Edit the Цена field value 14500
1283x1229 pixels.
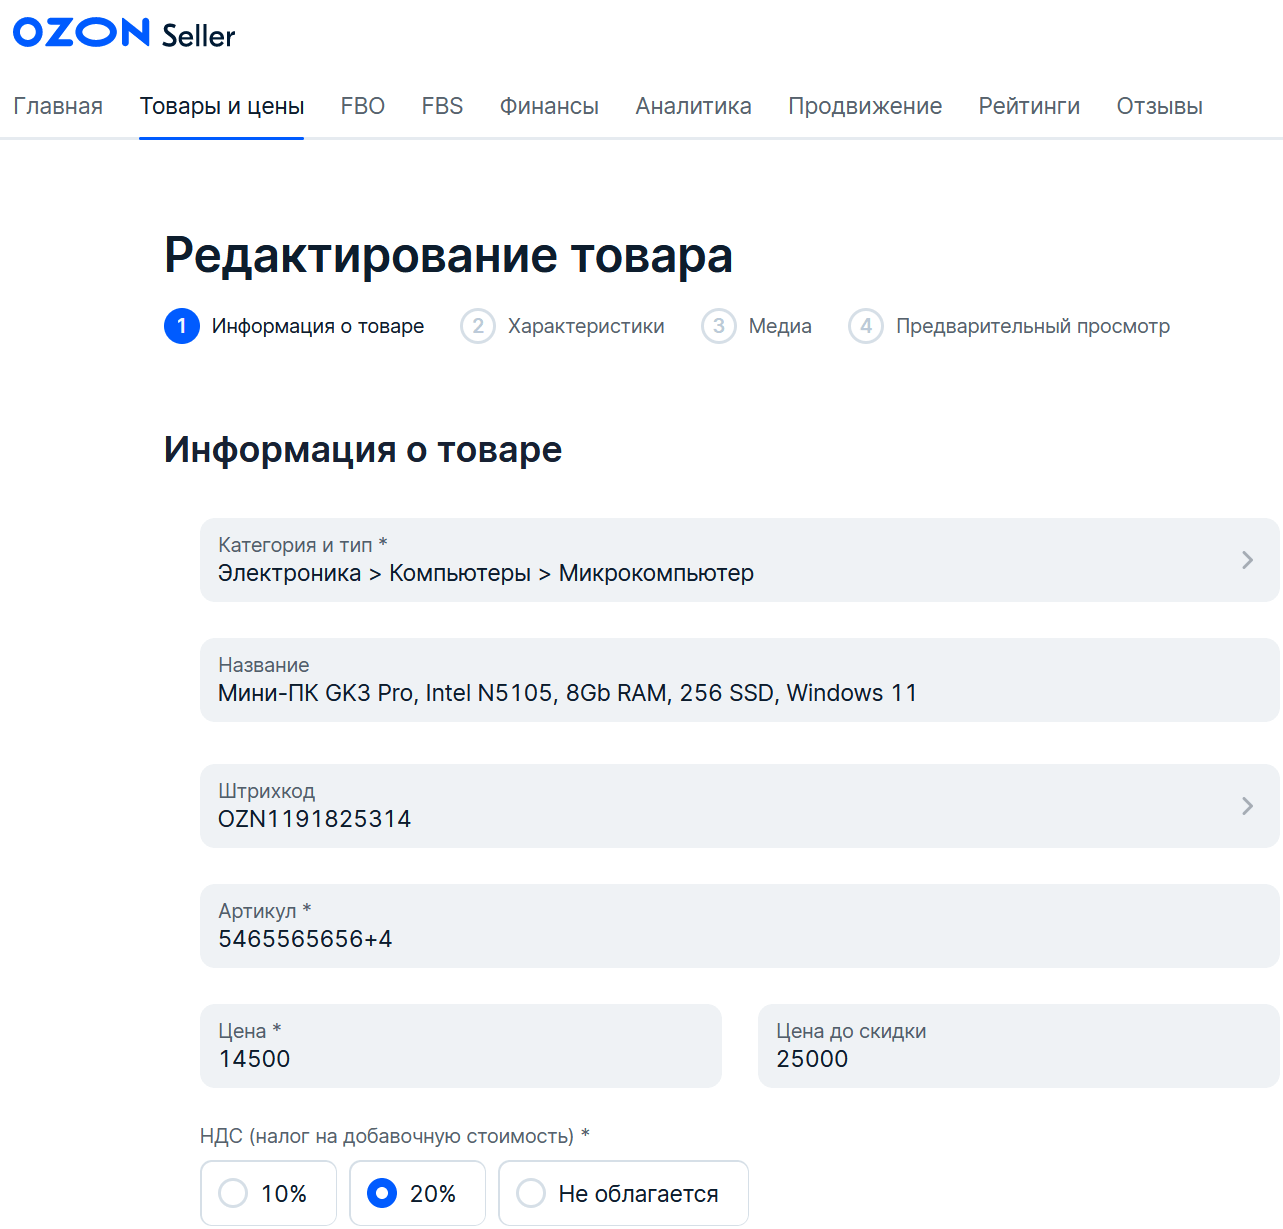coord(461,1046)
